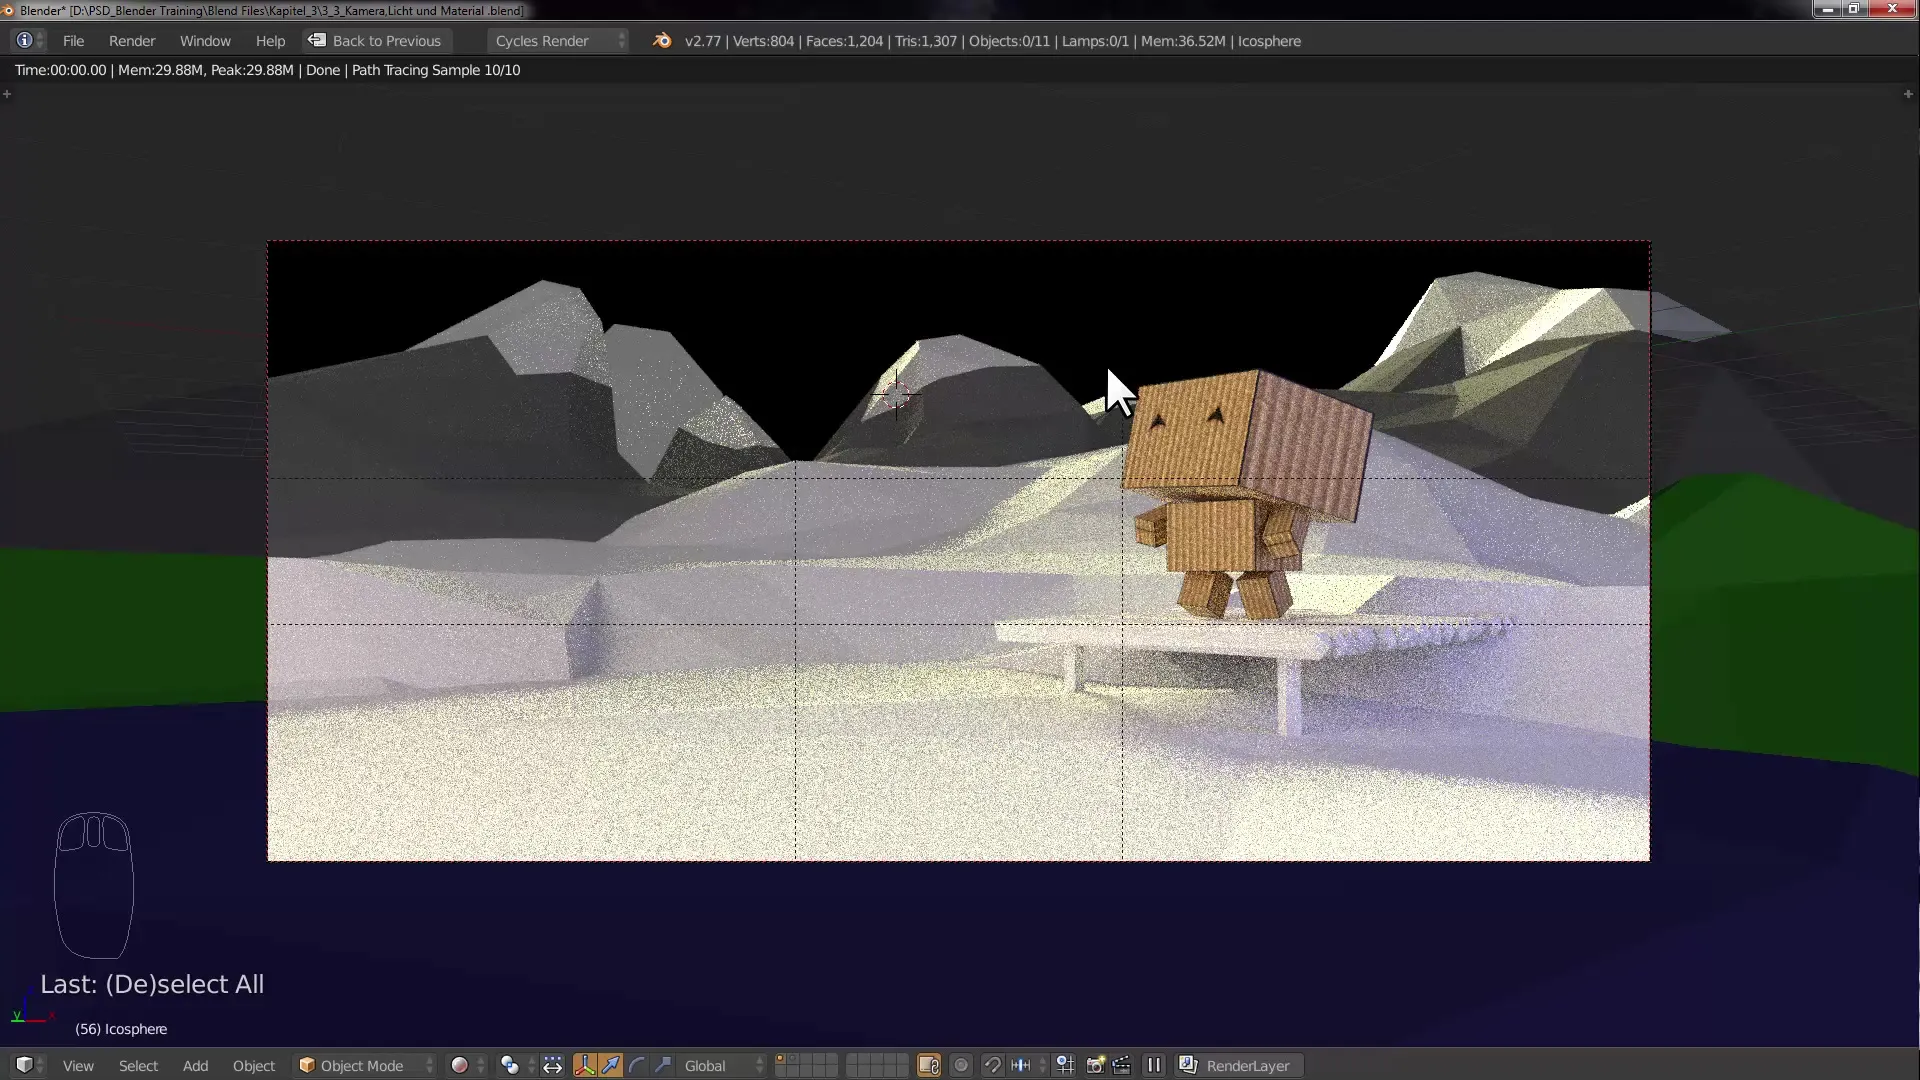
Task: Pause the viewport preview render
Action: coord(1154,1066)
